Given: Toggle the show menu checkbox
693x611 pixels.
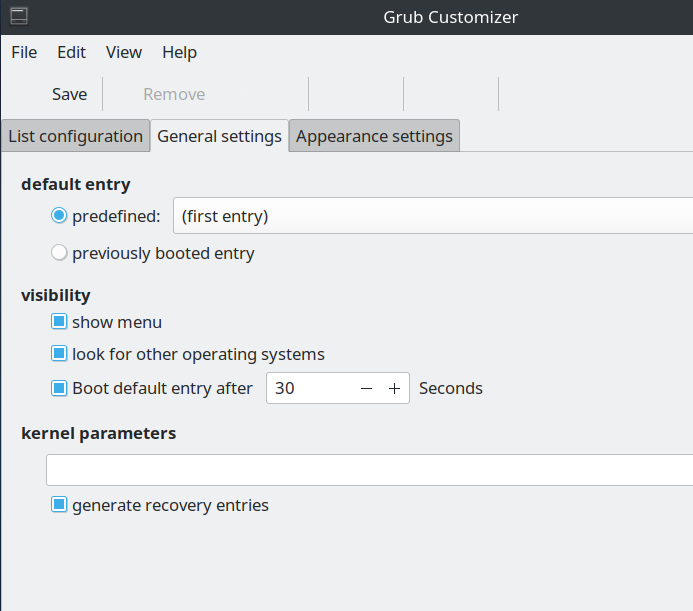Looking at the screenshot, I should (59, 321).
